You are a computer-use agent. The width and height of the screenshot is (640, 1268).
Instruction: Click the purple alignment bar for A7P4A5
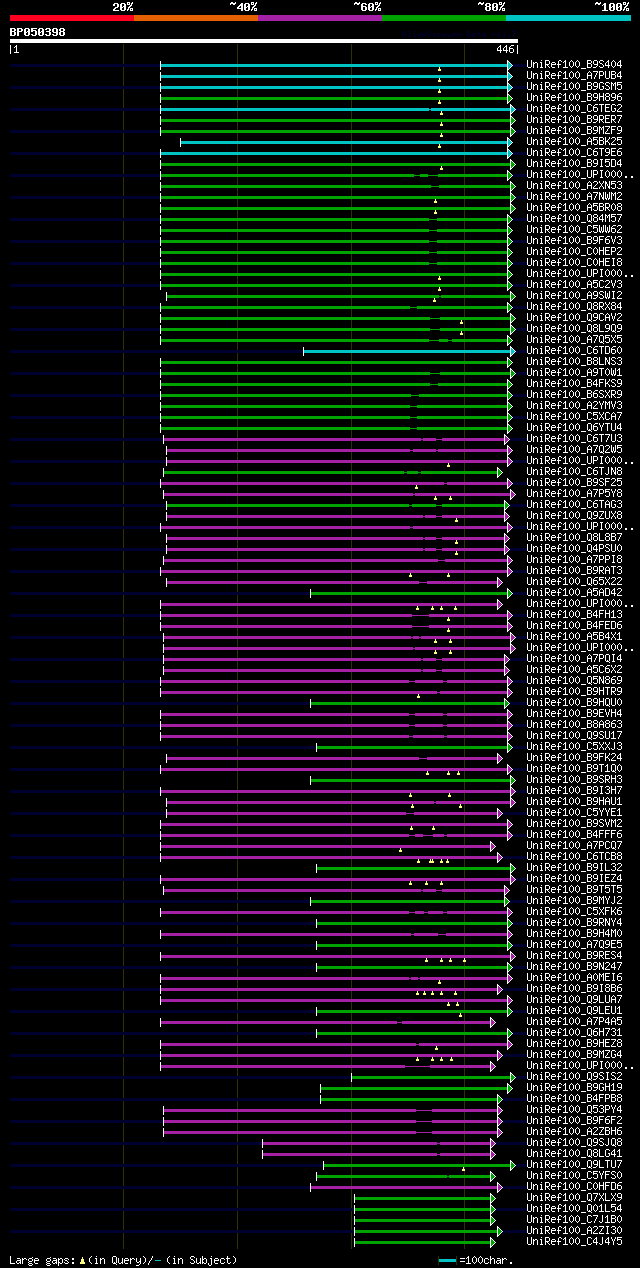tap(326, 1022)
